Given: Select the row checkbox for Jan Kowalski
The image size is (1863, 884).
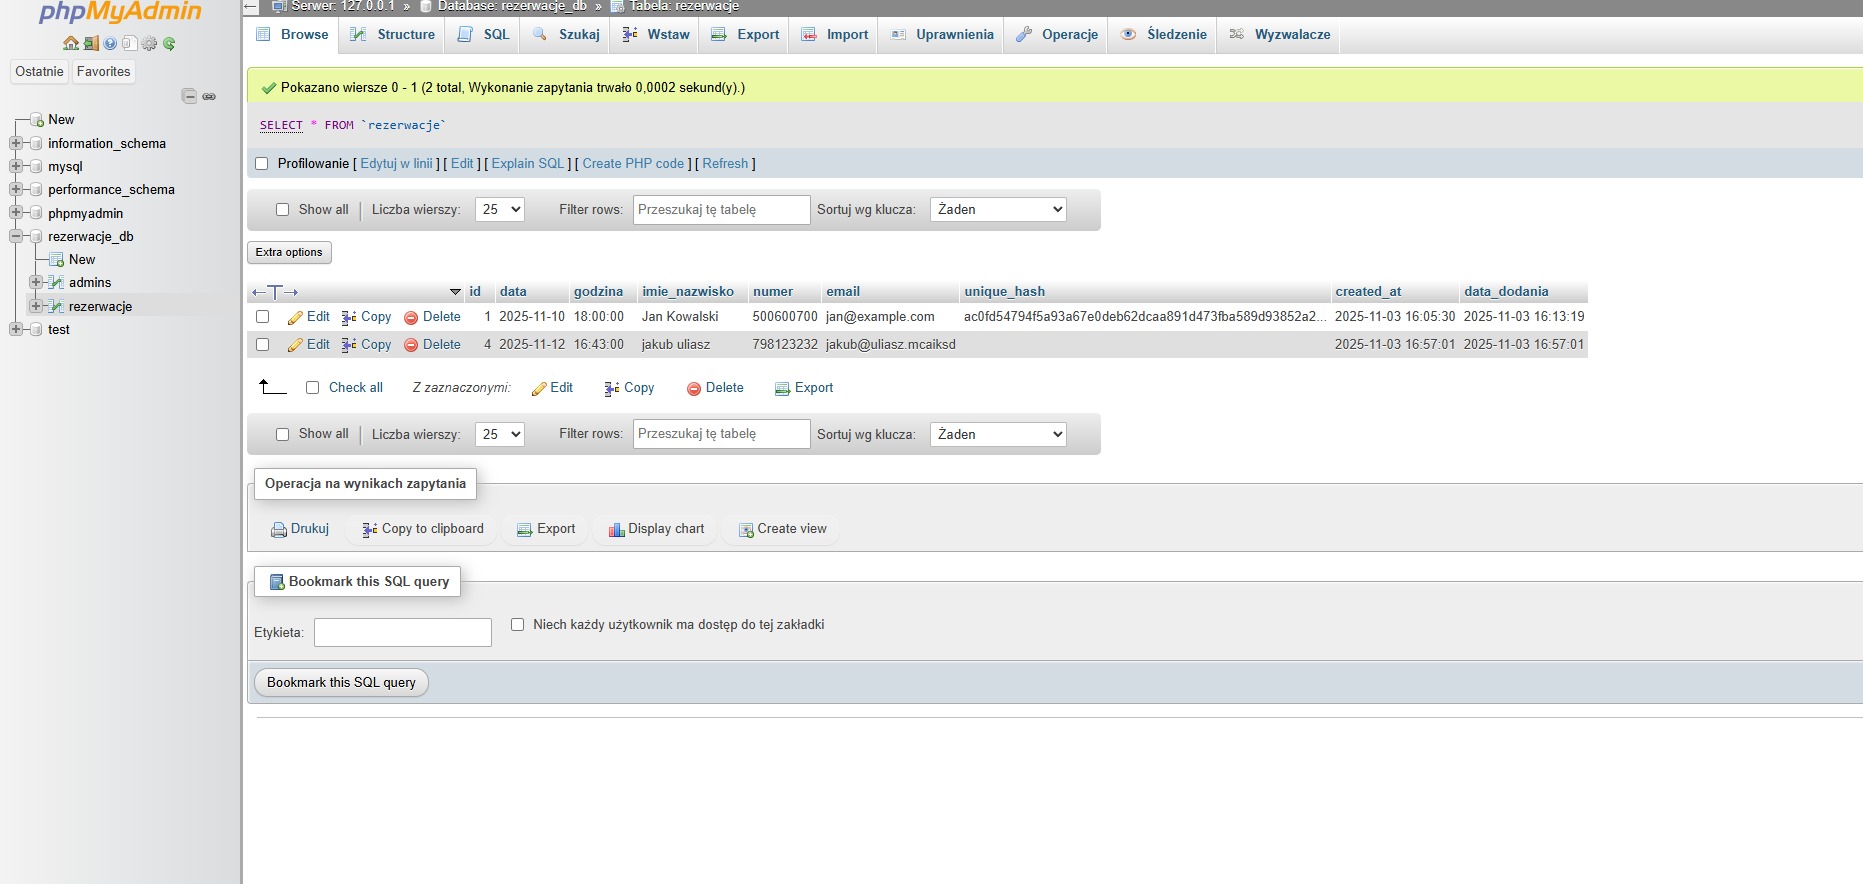Looking at the screenshot, I should [x=263, y=317].
